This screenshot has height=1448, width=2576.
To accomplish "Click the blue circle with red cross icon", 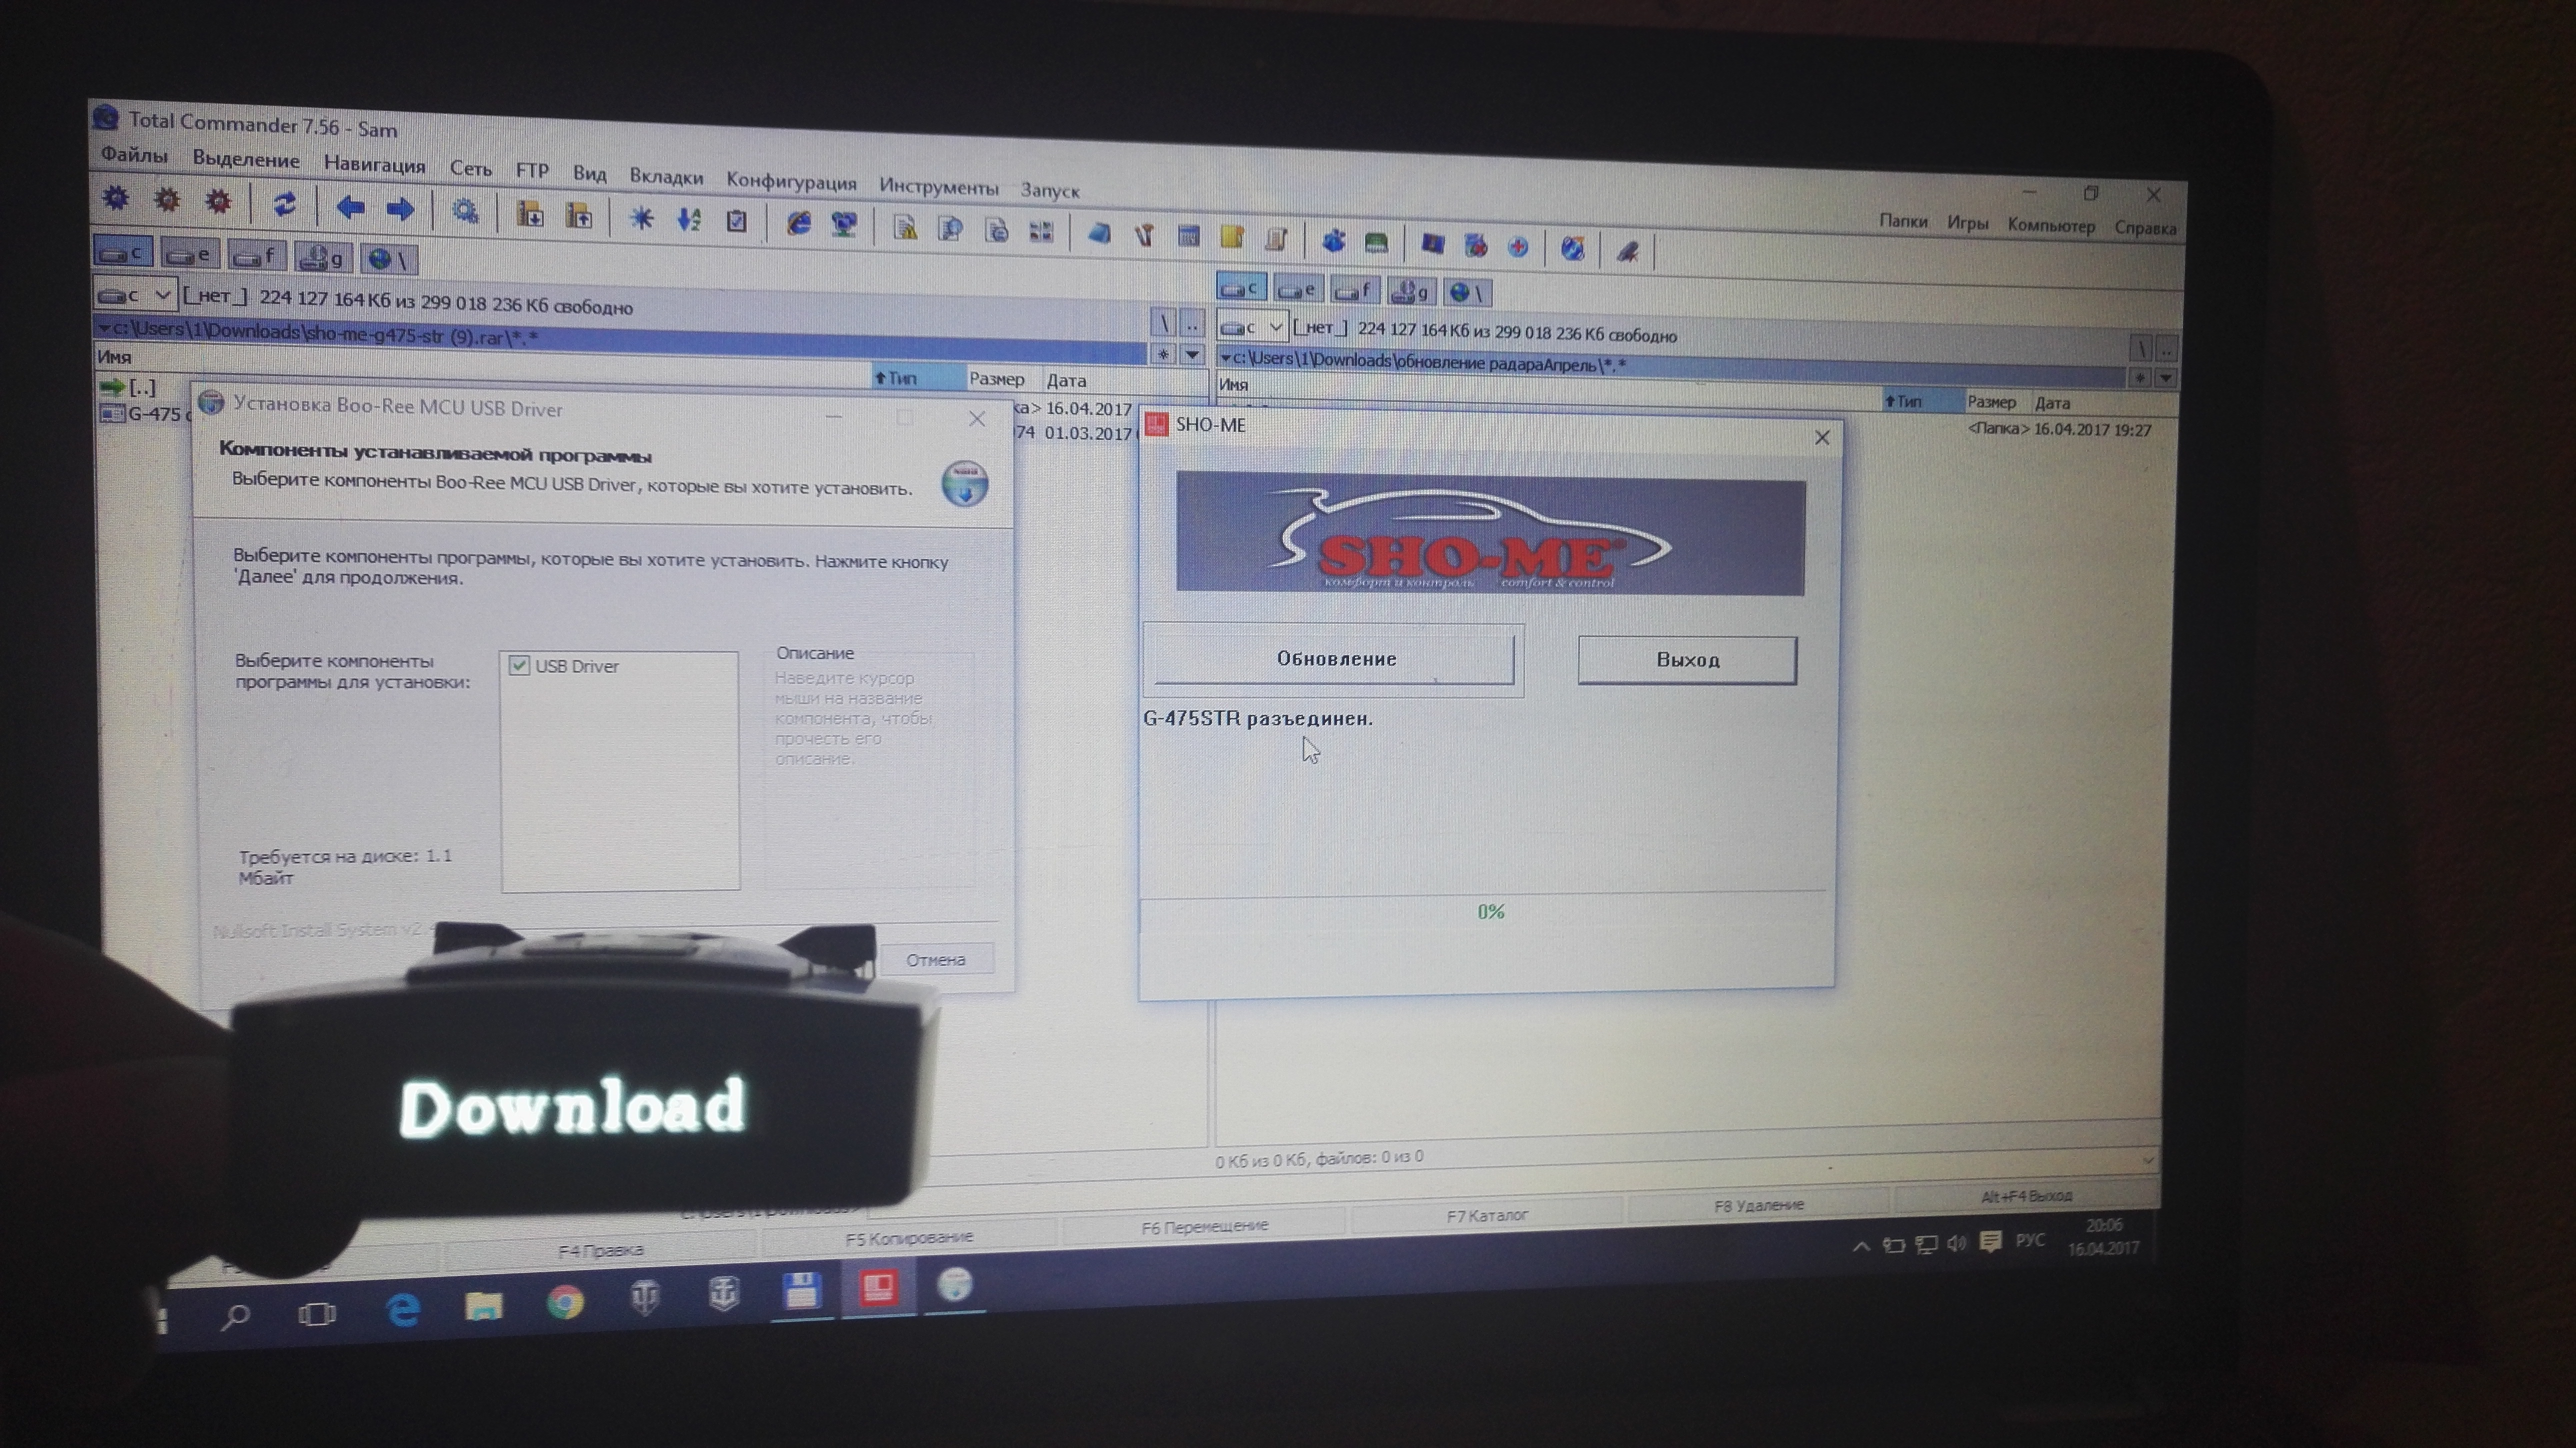I will (x=1518, y=246).
